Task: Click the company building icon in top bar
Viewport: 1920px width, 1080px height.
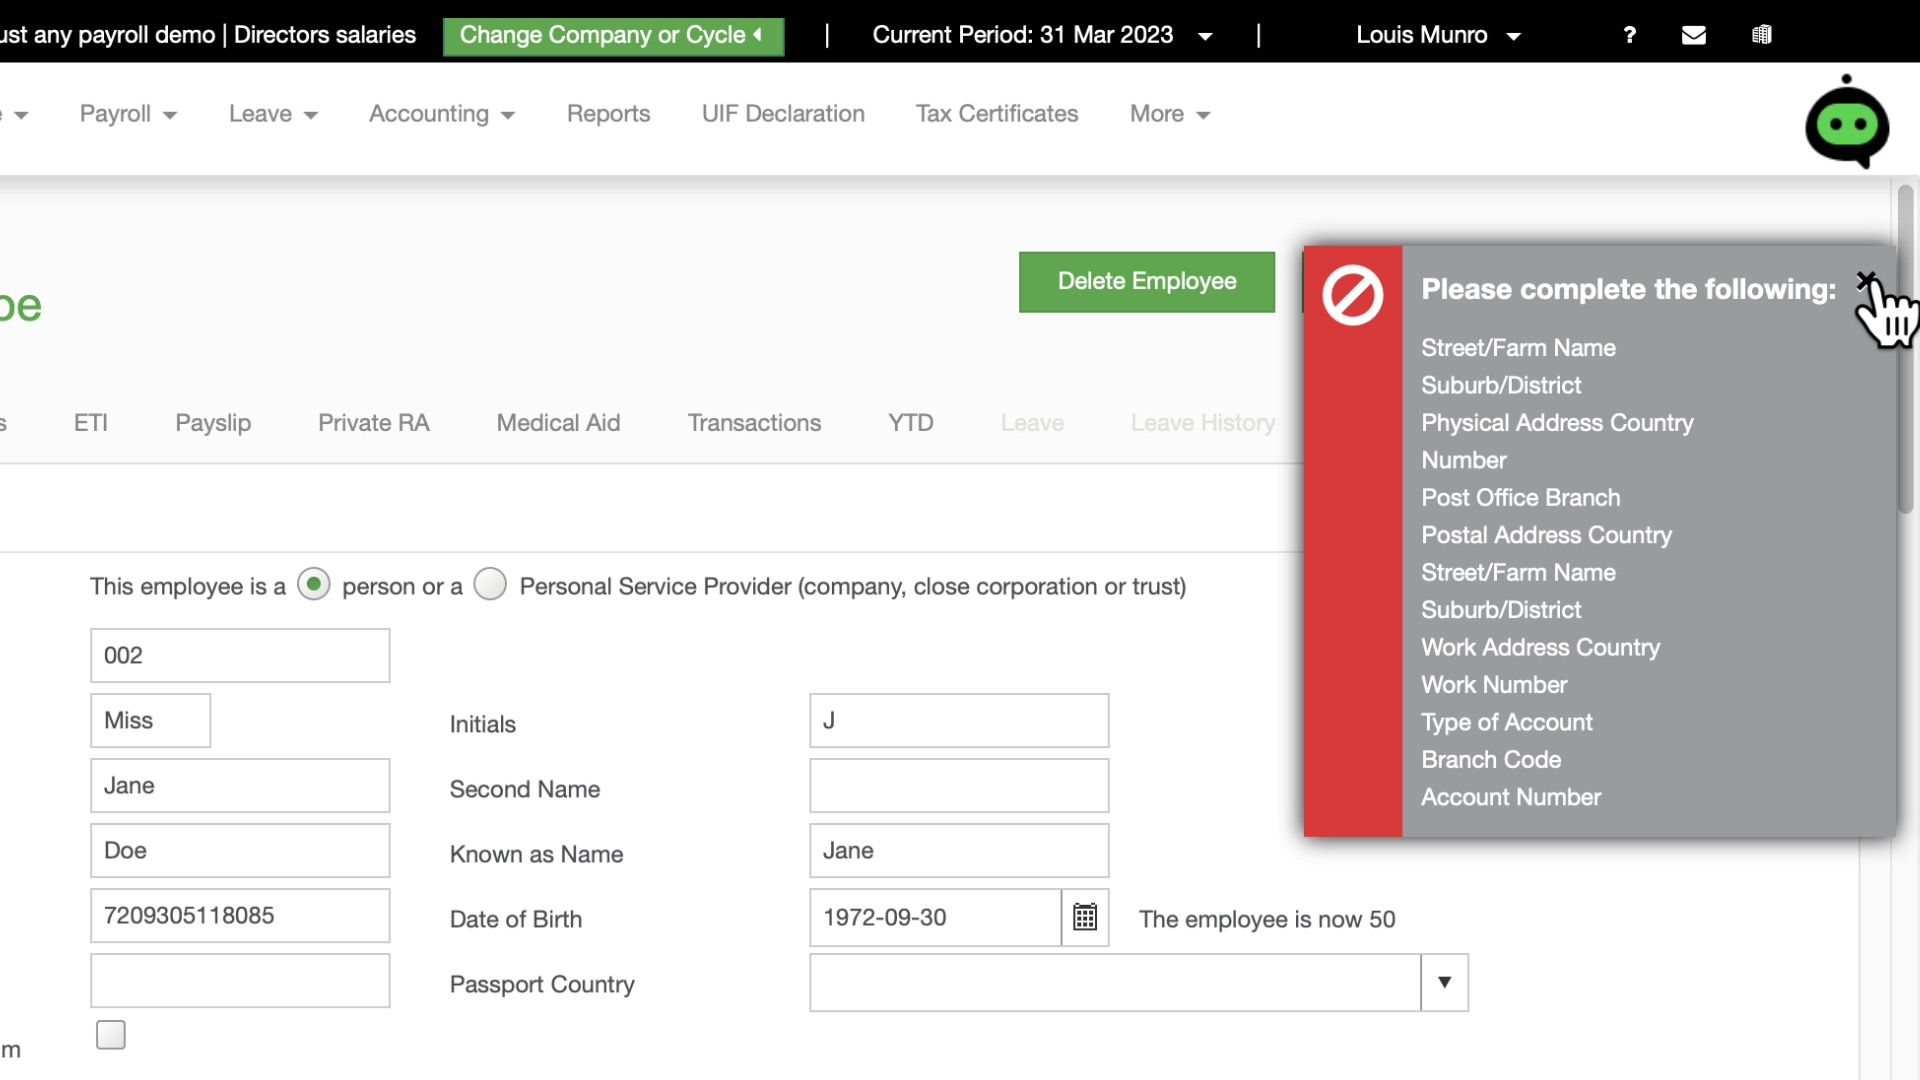Action: (1762, 35)
